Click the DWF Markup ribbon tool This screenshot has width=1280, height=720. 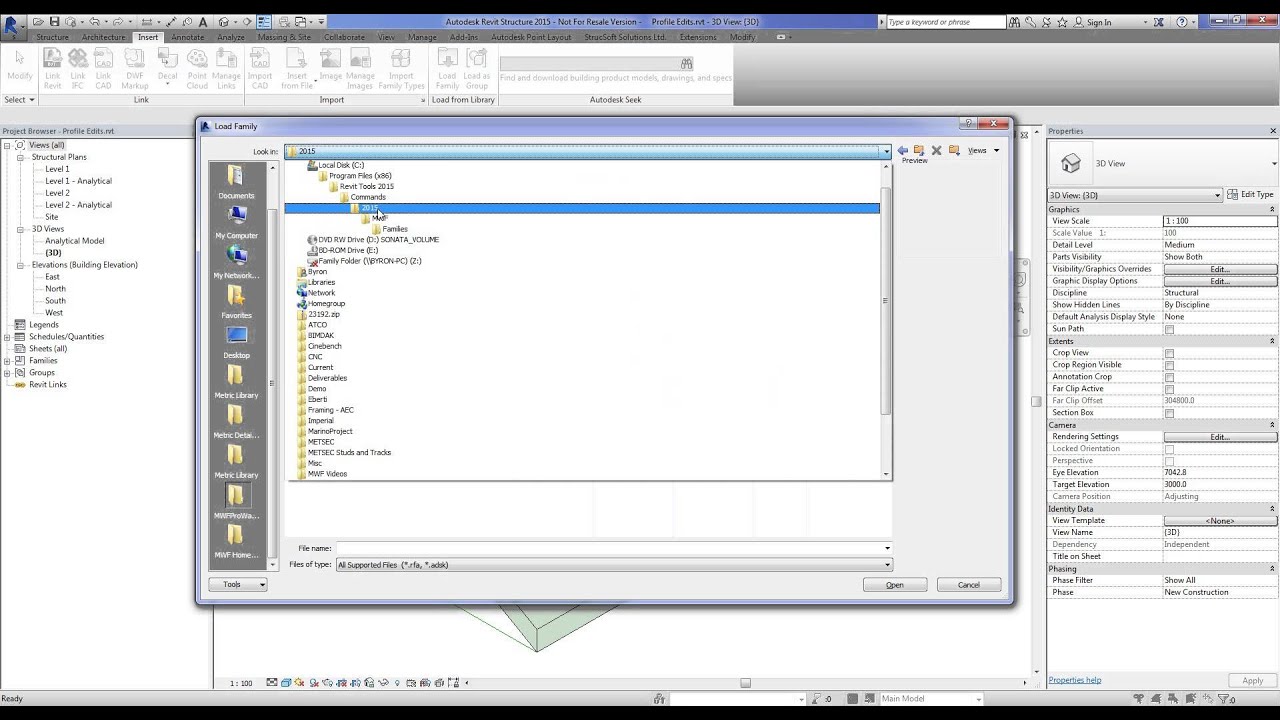point(135,68)
